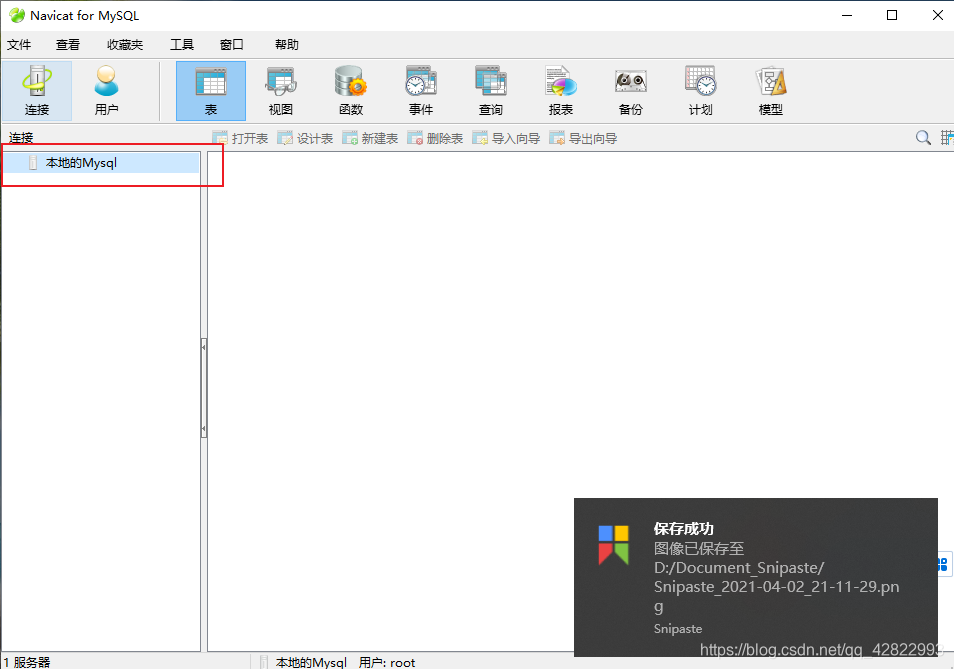The image size is (954, 669).
Task: Maximize the Navicat window
Action: click(x=892, y=15)
